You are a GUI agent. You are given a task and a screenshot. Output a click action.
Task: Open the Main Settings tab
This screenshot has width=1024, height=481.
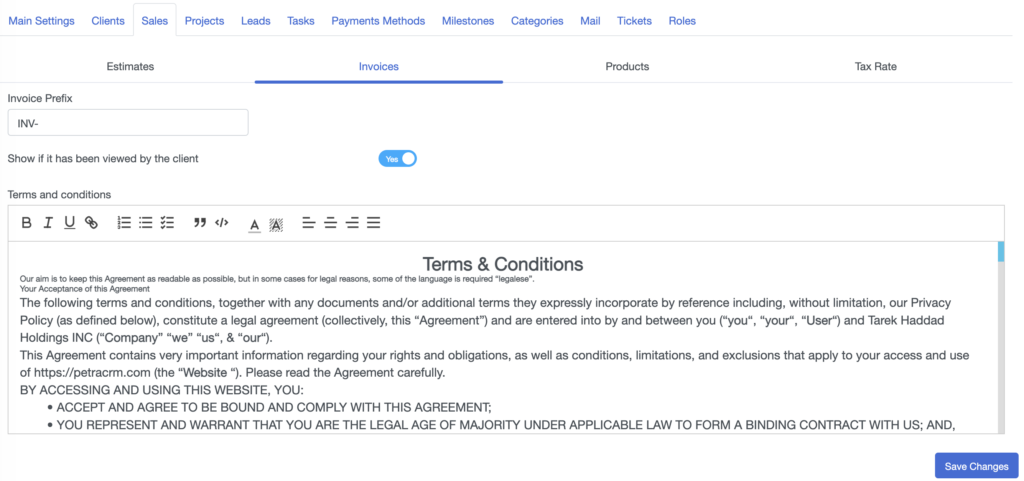[x=41, y=21]
